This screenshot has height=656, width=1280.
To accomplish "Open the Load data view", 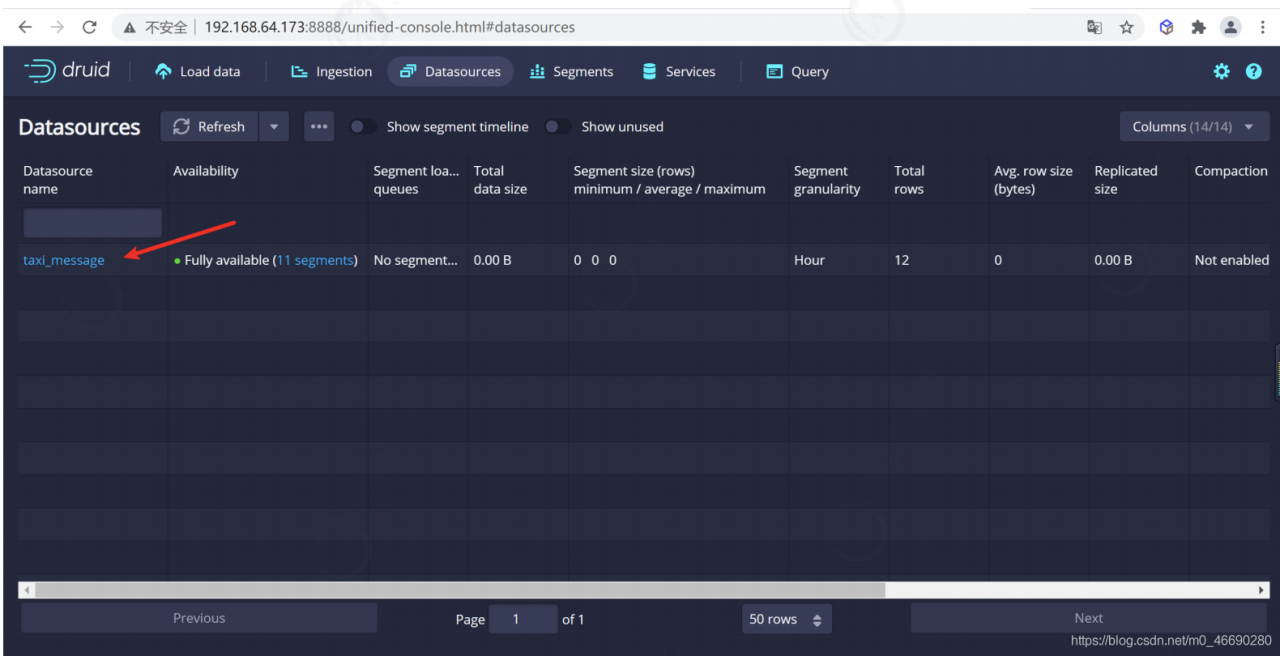I will (198, 72).
